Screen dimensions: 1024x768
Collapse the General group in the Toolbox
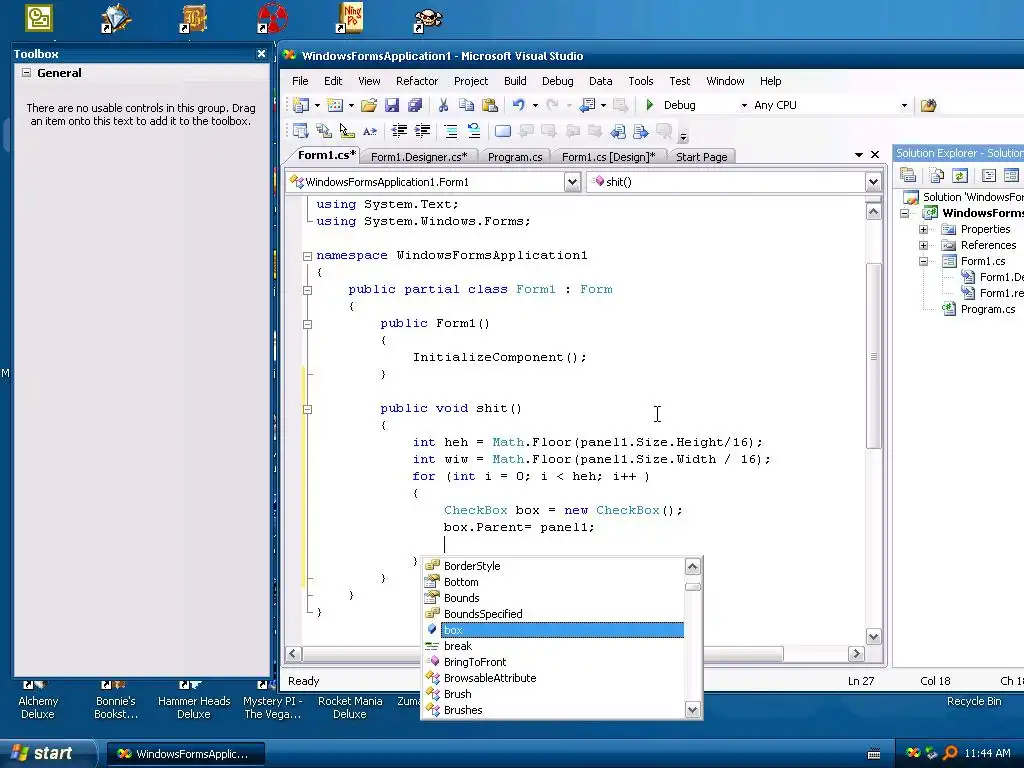26,72
